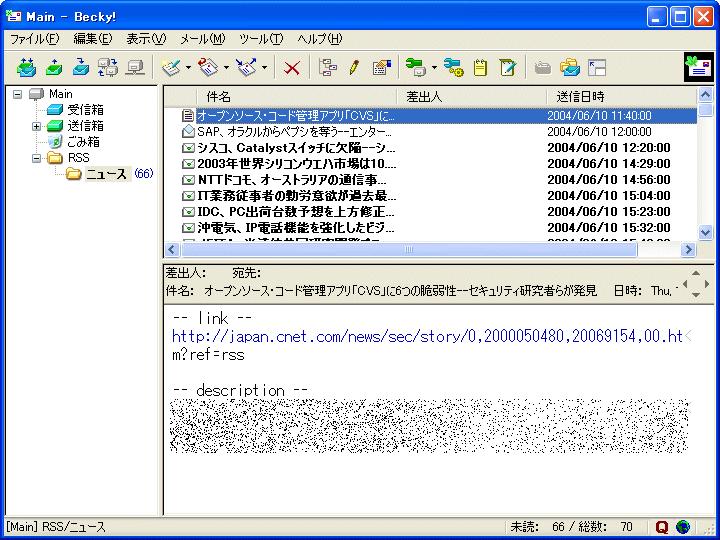Open the mailbox settings dropdown arrow
The width and height of the screenshot is (720, 540).
pyautogui.click(x=434, y=68)
